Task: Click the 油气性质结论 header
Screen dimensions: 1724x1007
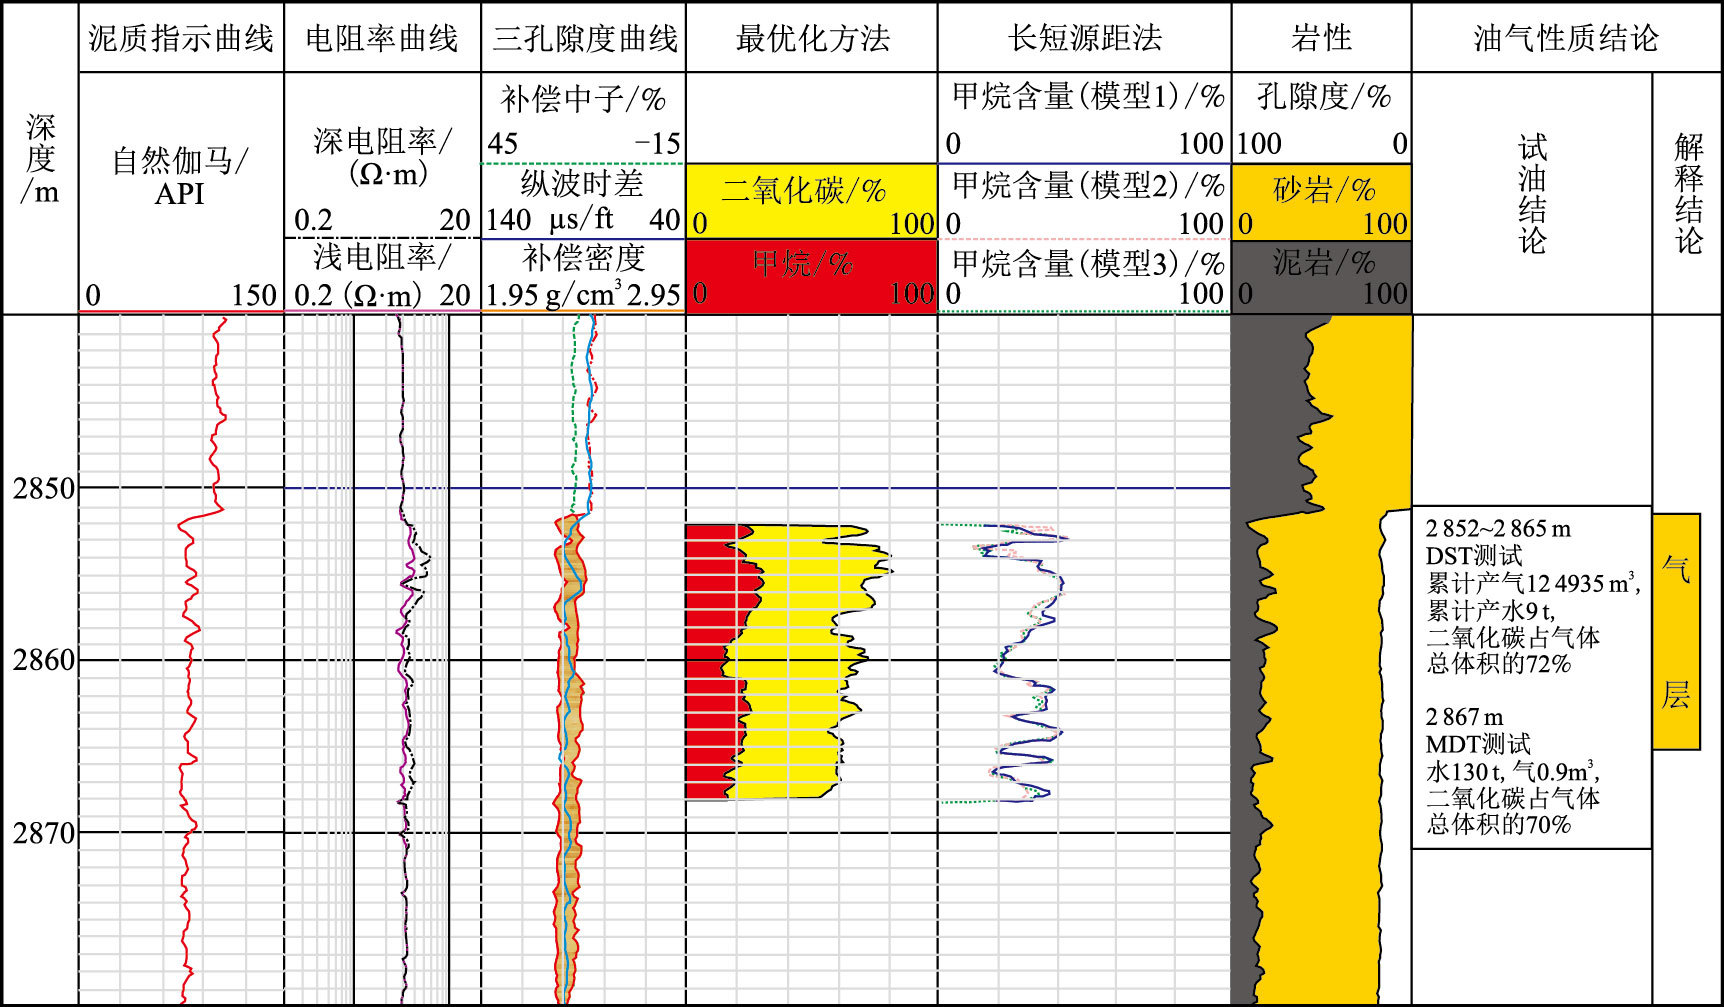Action: pos(1566,38)
